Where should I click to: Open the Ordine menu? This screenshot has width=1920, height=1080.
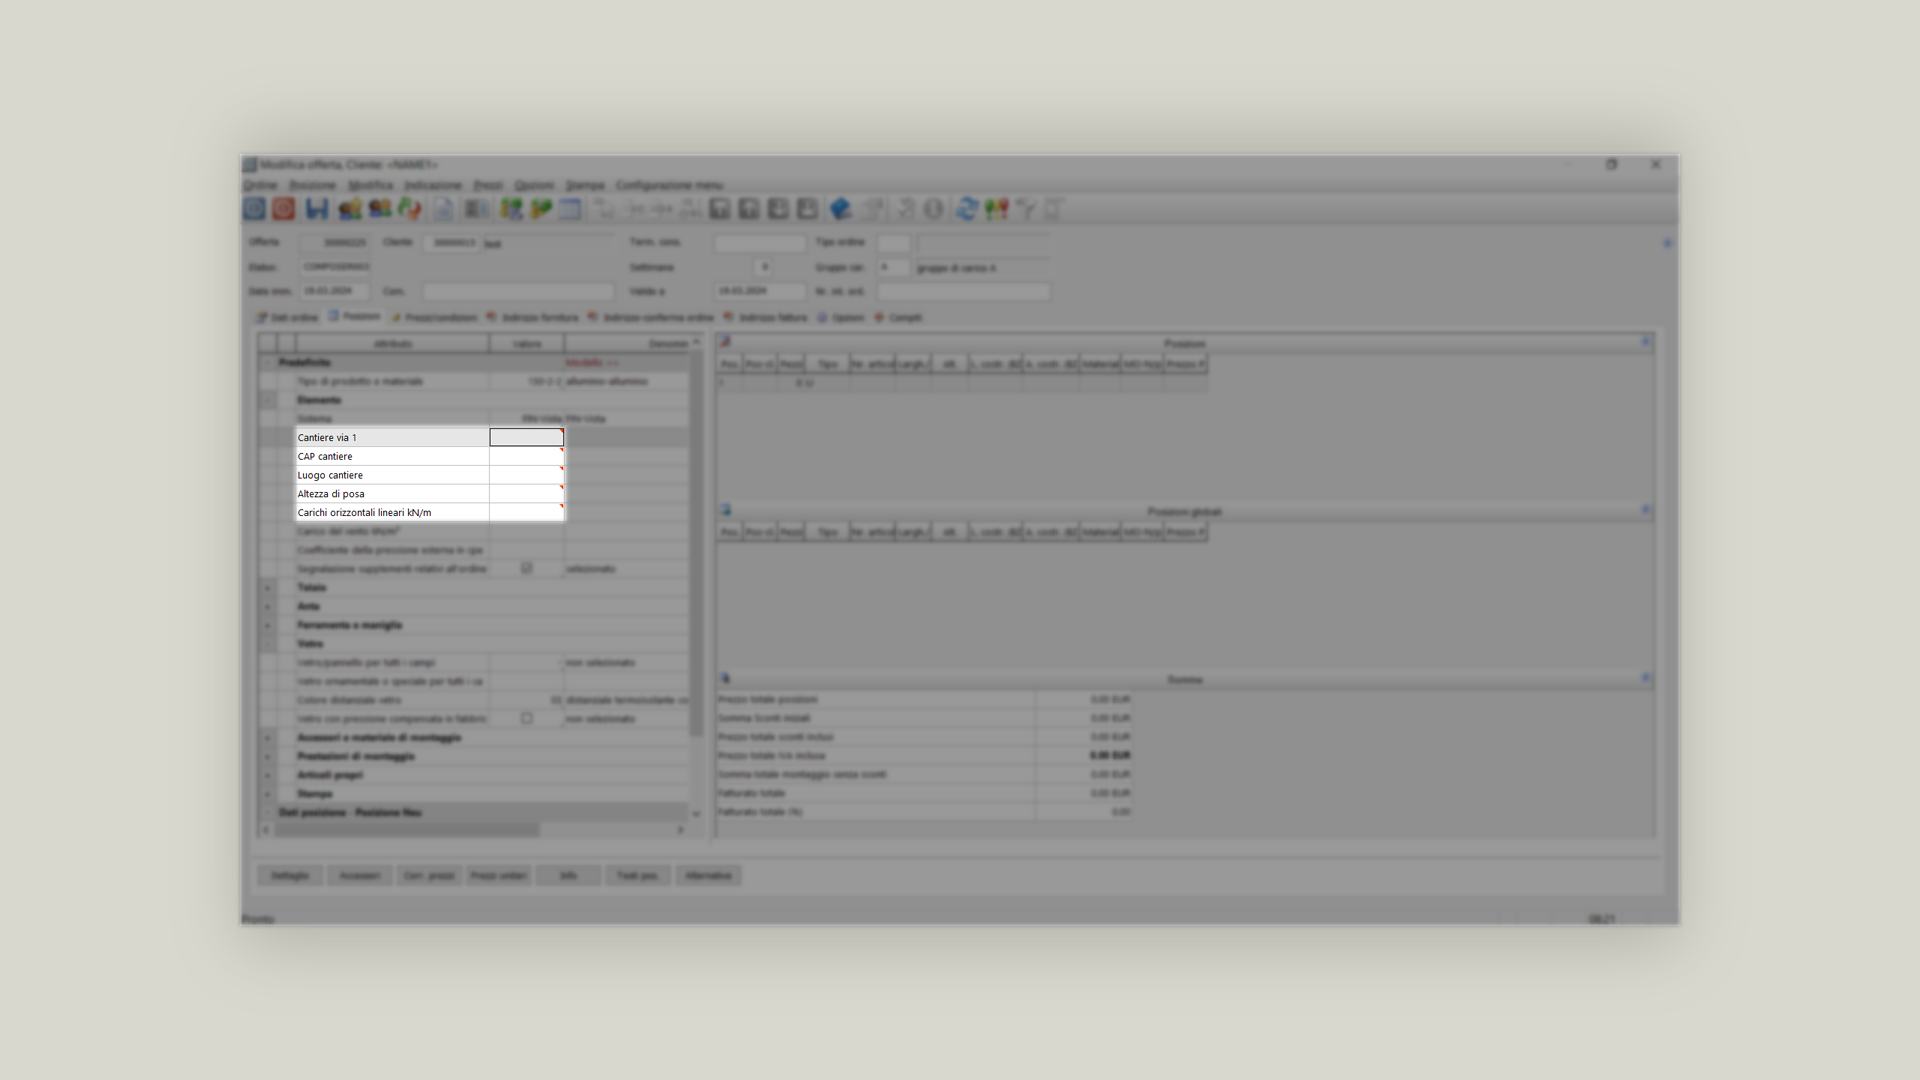point(260,185)
